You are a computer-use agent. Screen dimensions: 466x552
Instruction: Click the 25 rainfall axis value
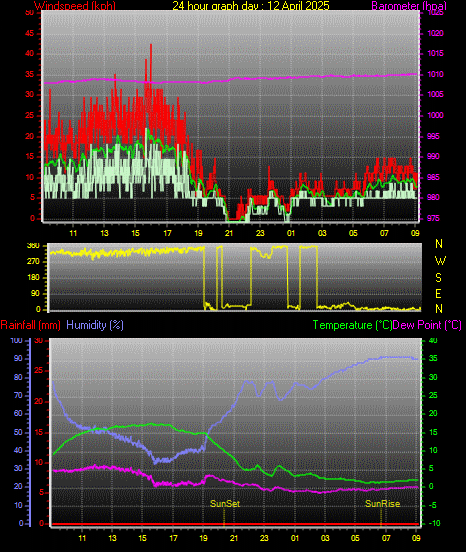click(x=39, y=371)
